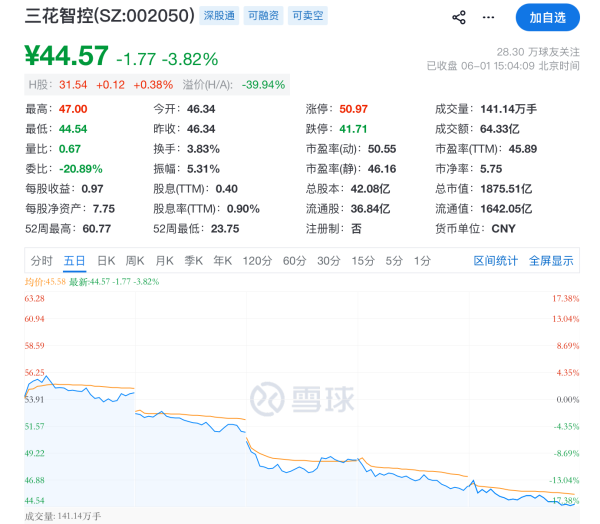Click the 总股本 value 42.08亿

(x=370, y=189)
